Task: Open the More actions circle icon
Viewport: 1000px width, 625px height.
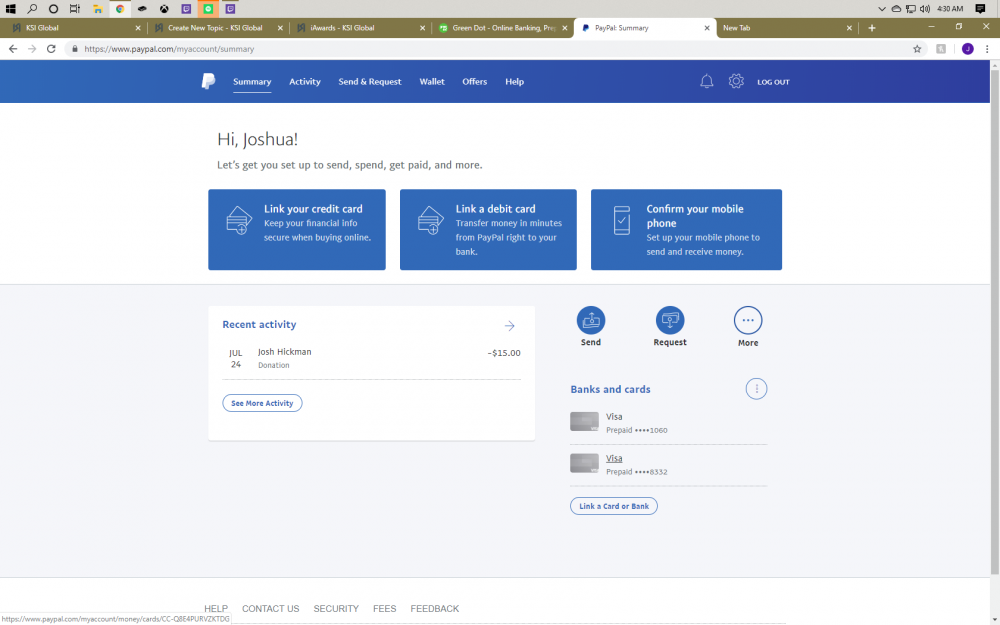Action: [748, 320]
